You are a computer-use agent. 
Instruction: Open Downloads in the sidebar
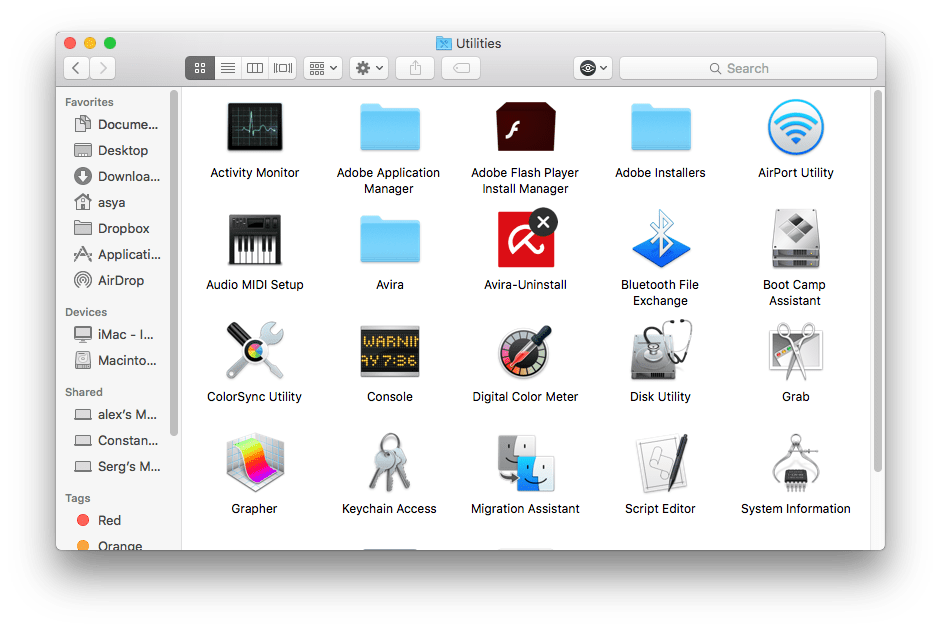click(x=117, y=176)
